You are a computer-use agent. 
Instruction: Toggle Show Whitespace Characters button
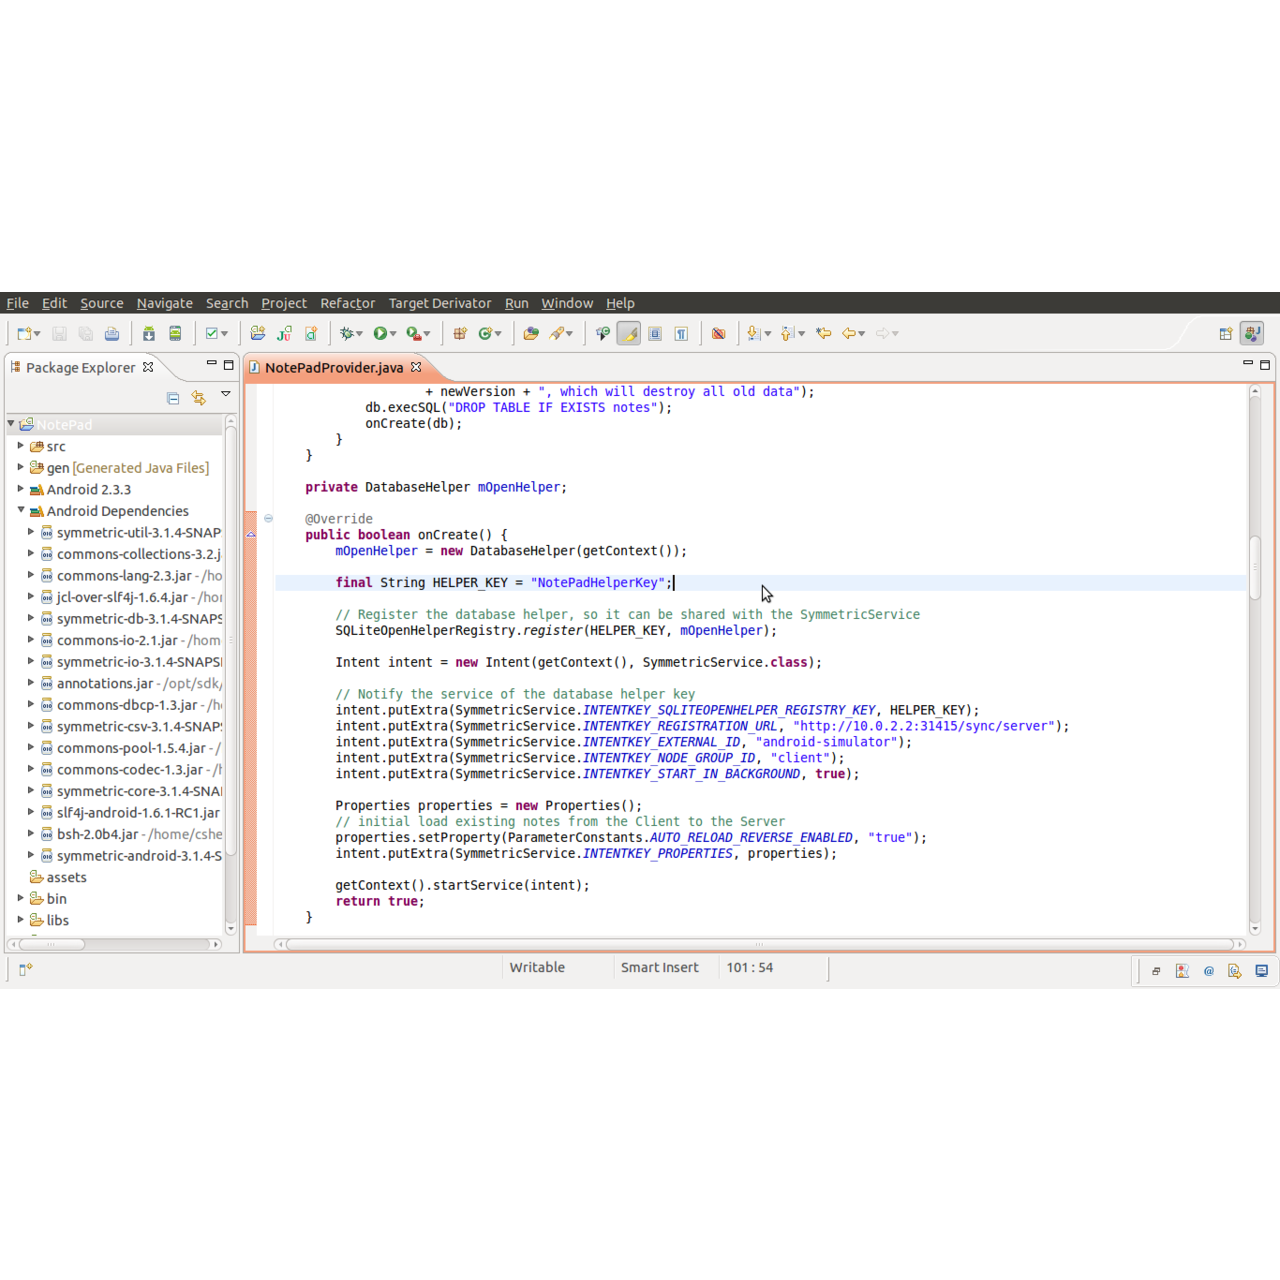click(x=681, y=334)
